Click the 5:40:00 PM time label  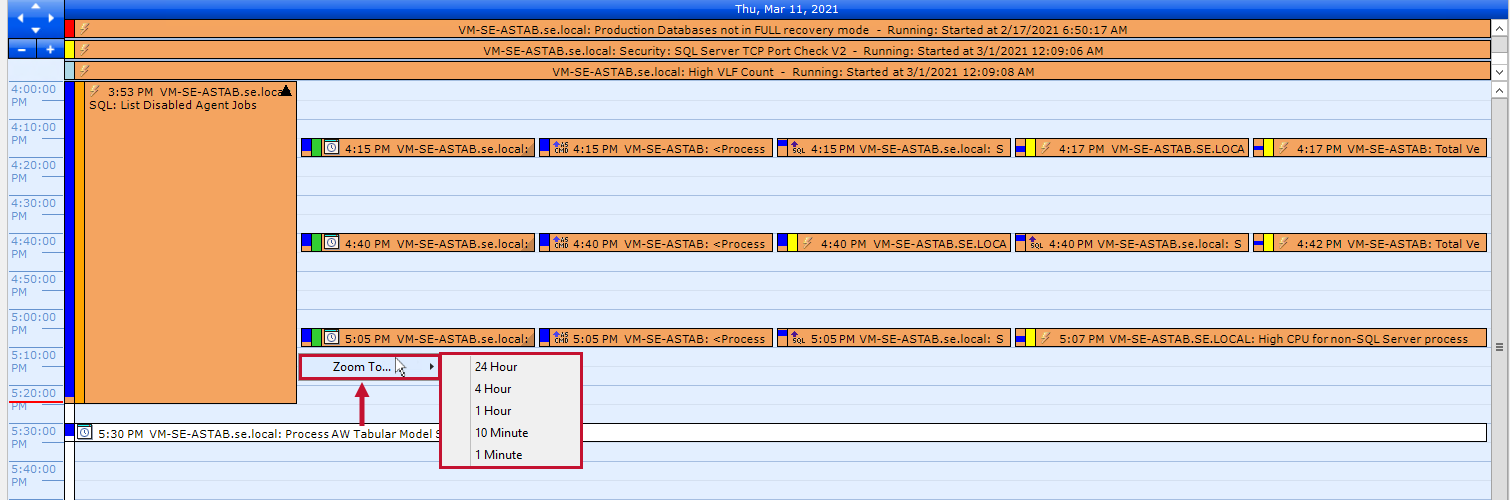click(x=35, y=475)
